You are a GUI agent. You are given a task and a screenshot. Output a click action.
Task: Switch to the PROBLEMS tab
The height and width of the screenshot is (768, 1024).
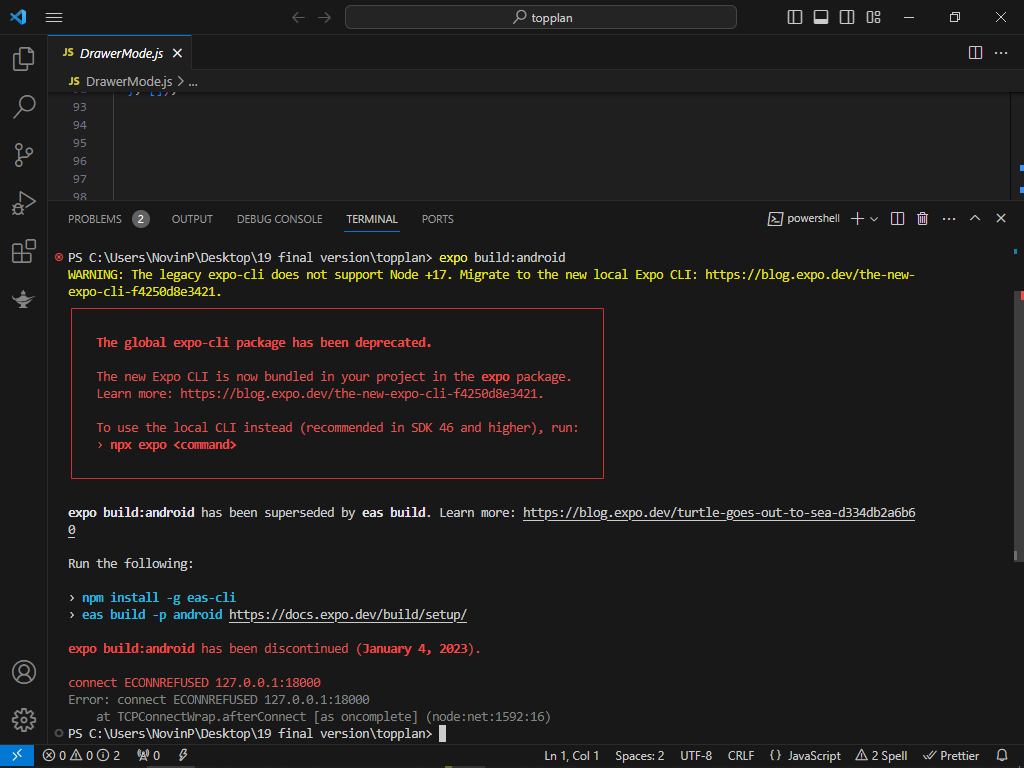point(95,219)
